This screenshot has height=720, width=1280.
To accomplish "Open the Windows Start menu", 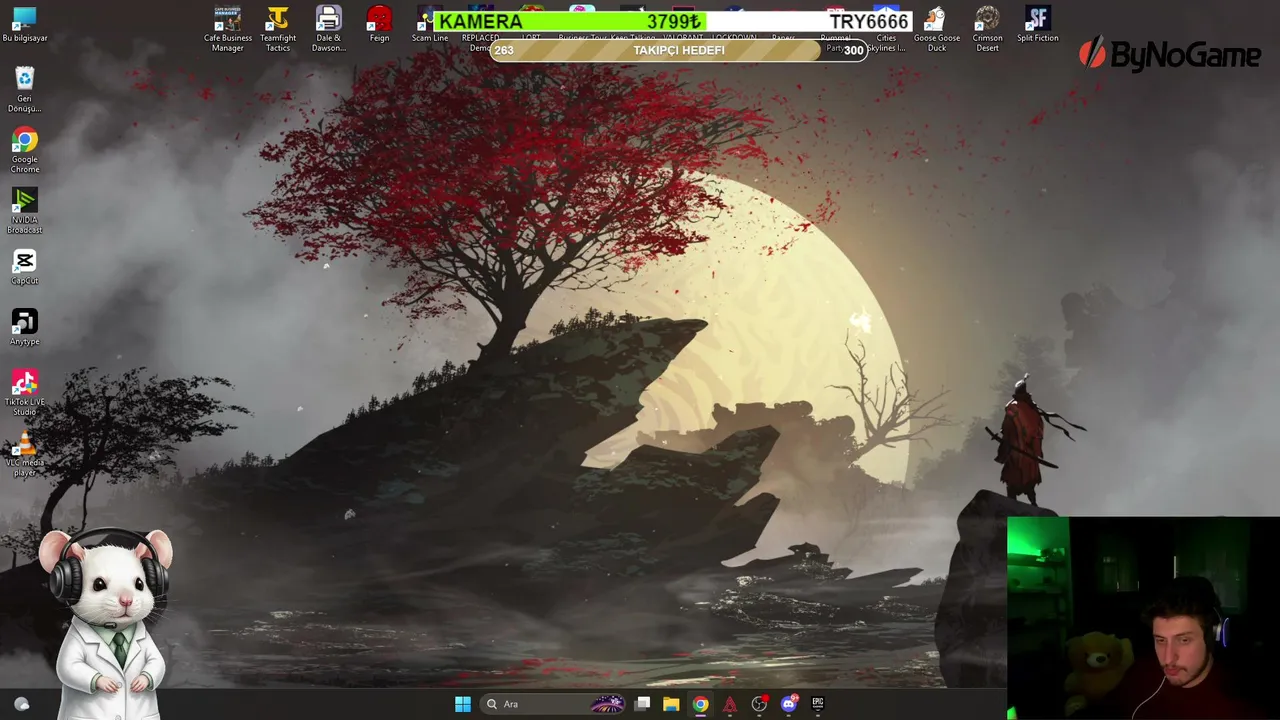I will [463, 704].
